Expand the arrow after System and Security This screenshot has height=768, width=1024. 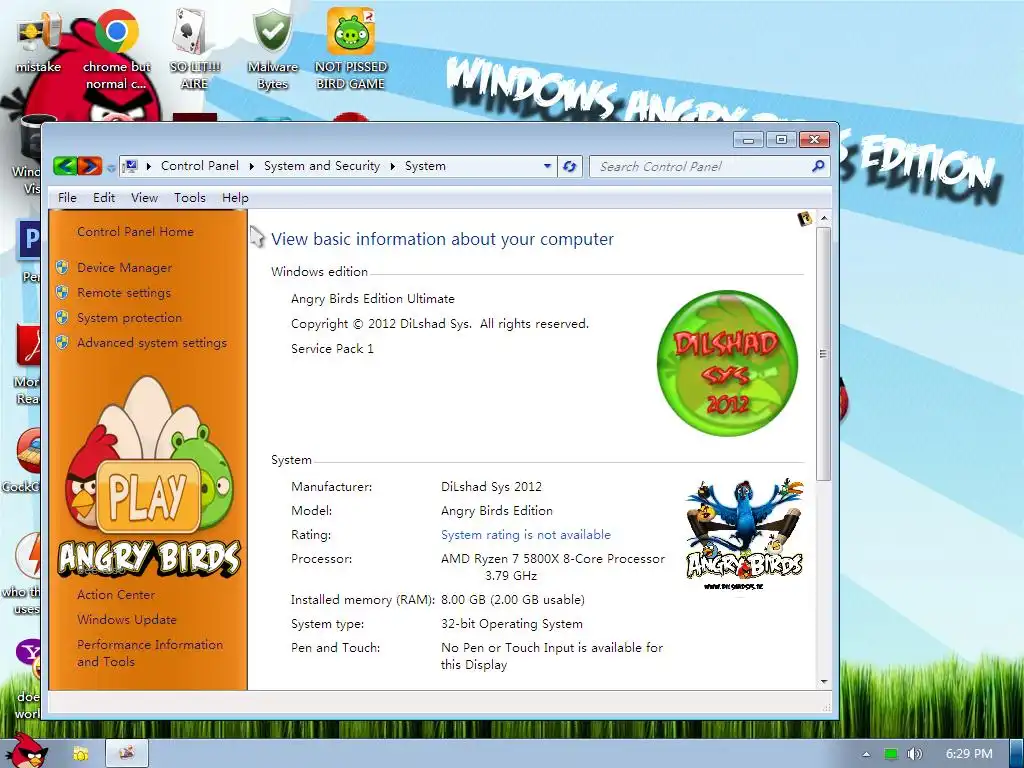(x=392, y=167)
